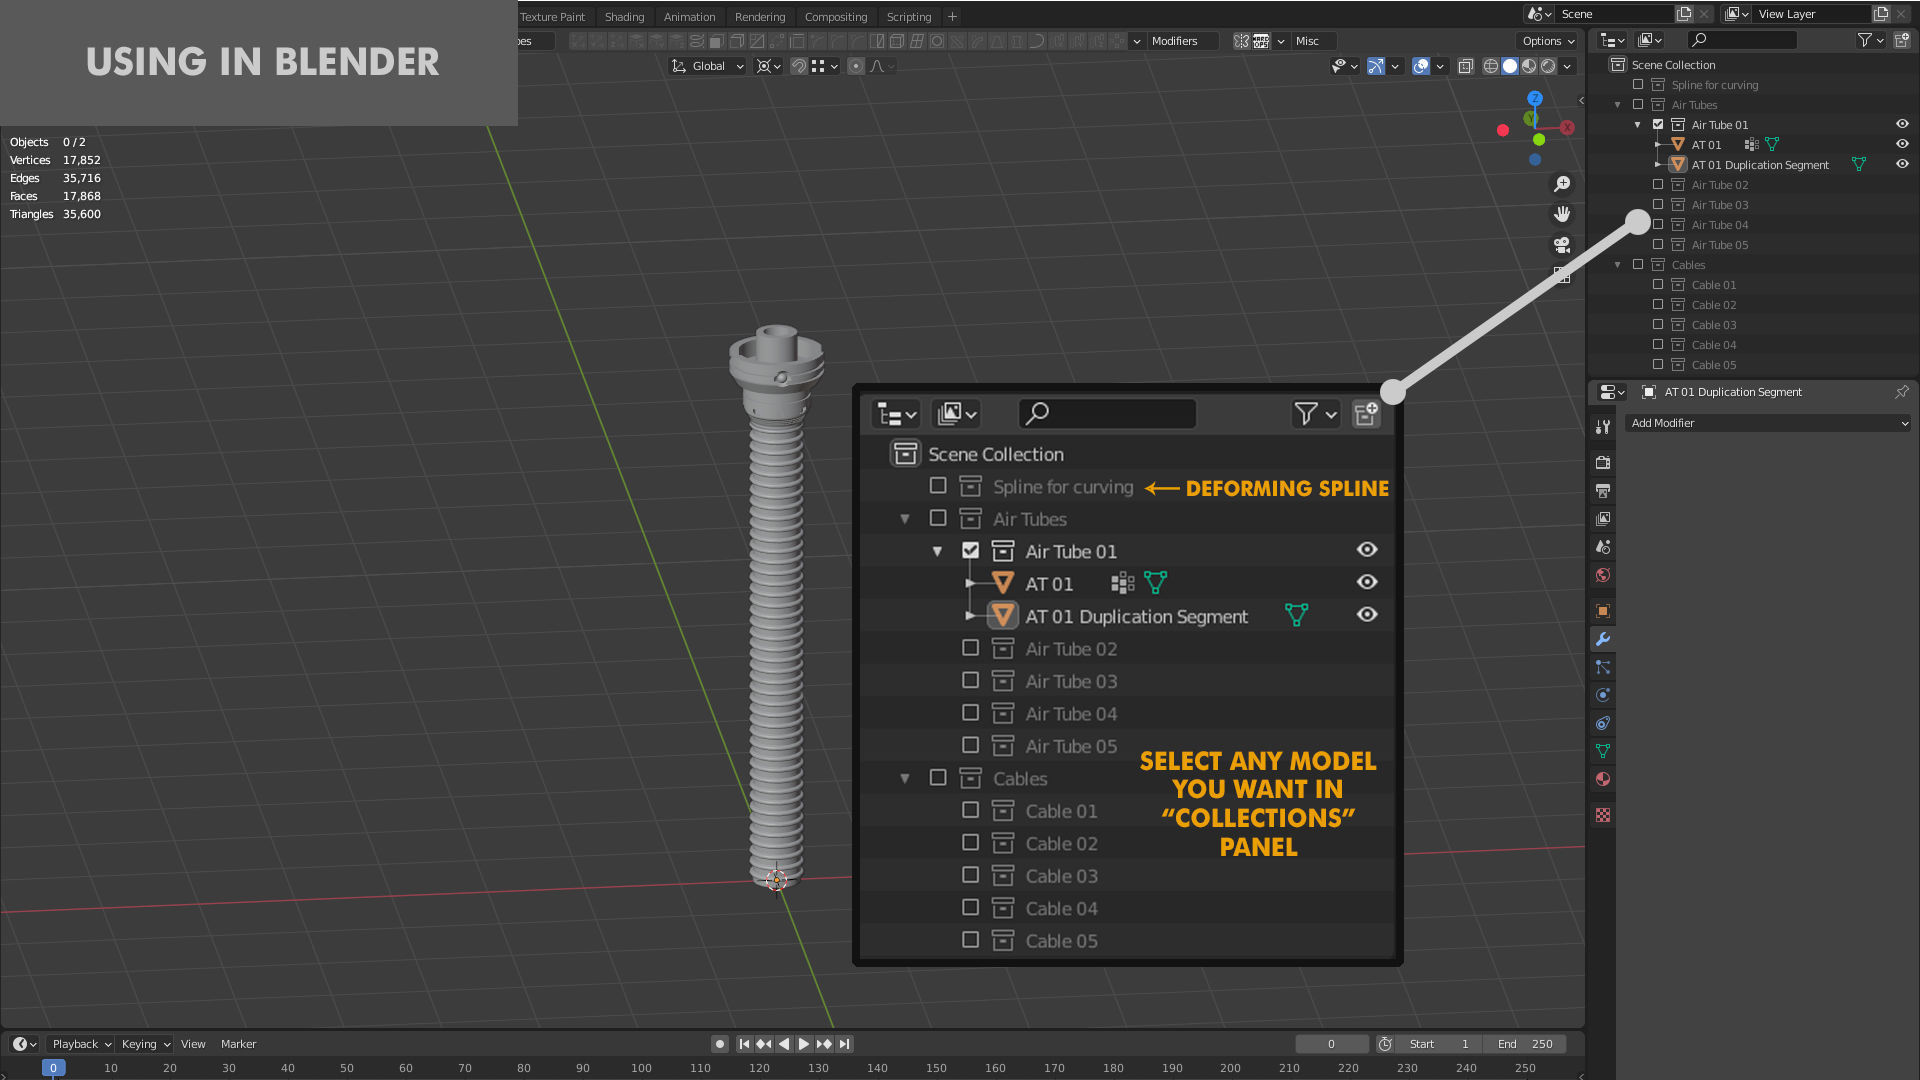Switch to the Animation workspace tab
The width and height of the screenshot is (1920, 1080).
[x=689, y=17]
